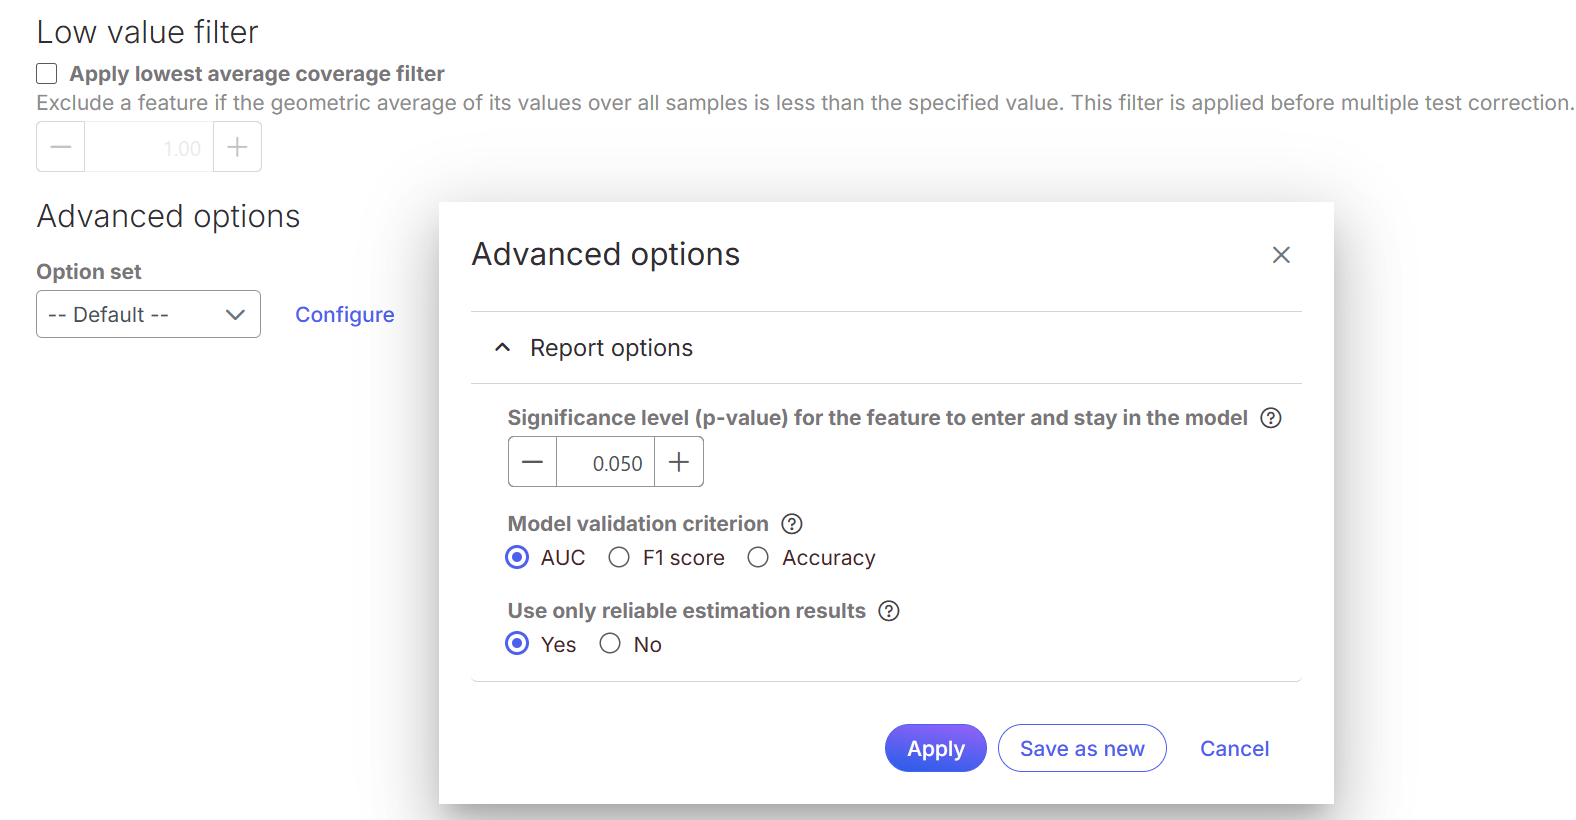The image size is (1576, 820).
Task: Enable Apply lowest average coverage filter checkbox
Action: pos(47,74)
